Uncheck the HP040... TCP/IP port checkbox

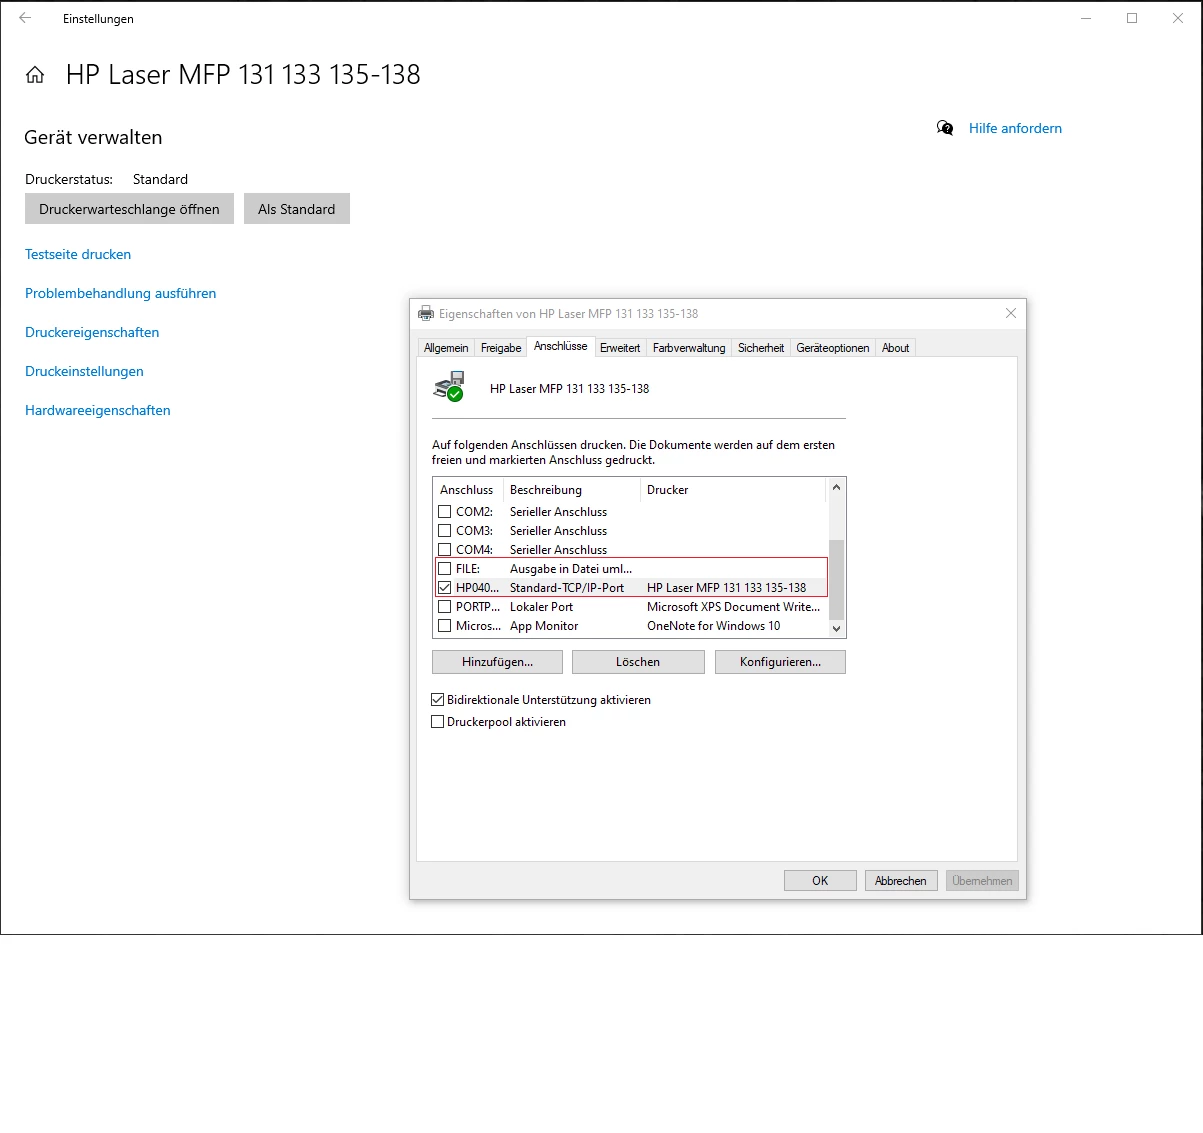pyautogui.click(x=445, y=587)
